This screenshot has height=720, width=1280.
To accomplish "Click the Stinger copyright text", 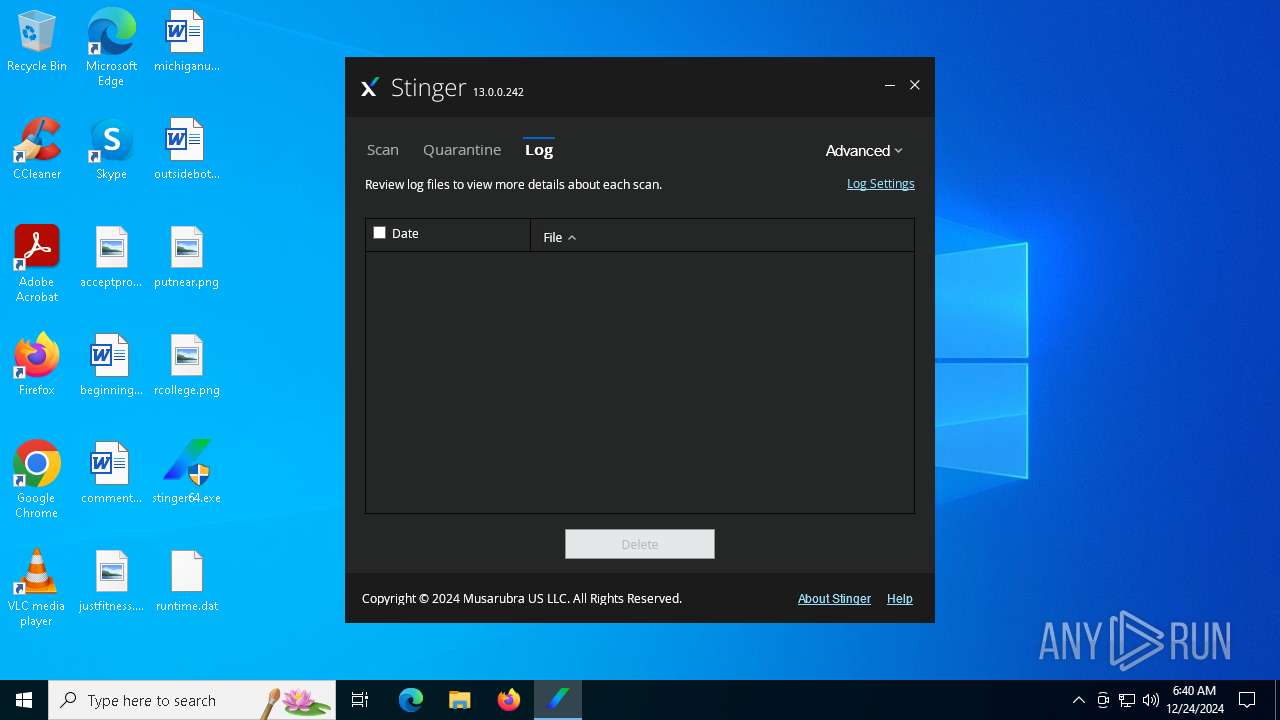I will pyautogui.click(x=522, y=599).
